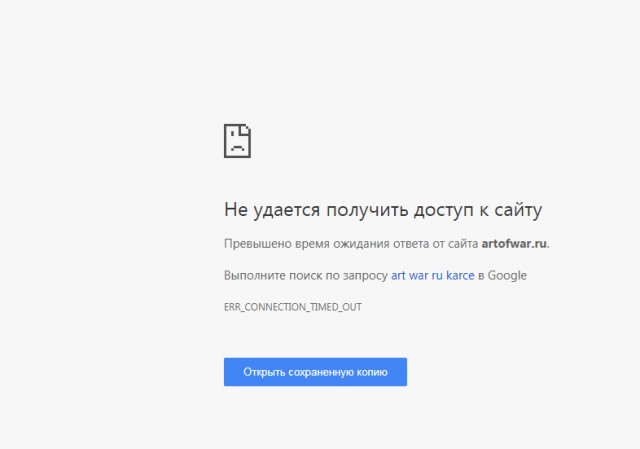The height and width of the screenshot is (449, 640).
Task: Click heading 'Не удается получить доступ к сайту'
Action: pyautogui.click(x=383, y=210)
